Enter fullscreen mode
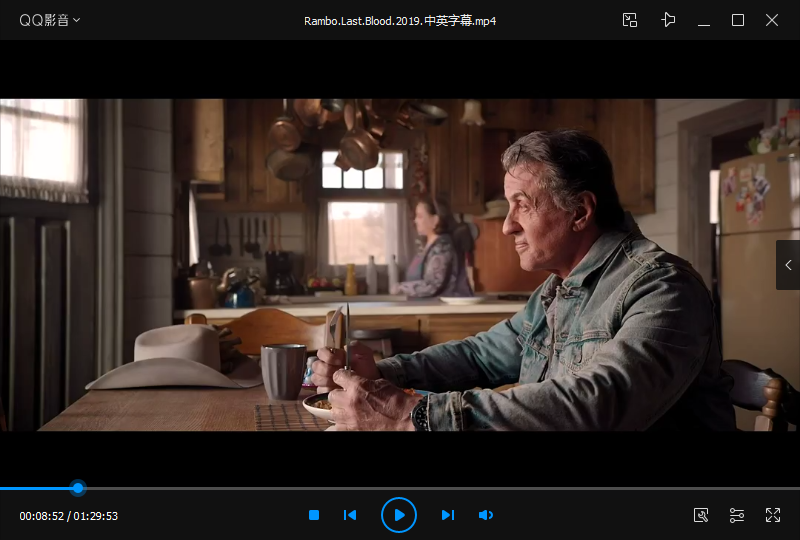Viewport: 800px width, 540px height. tap(773, 515)
